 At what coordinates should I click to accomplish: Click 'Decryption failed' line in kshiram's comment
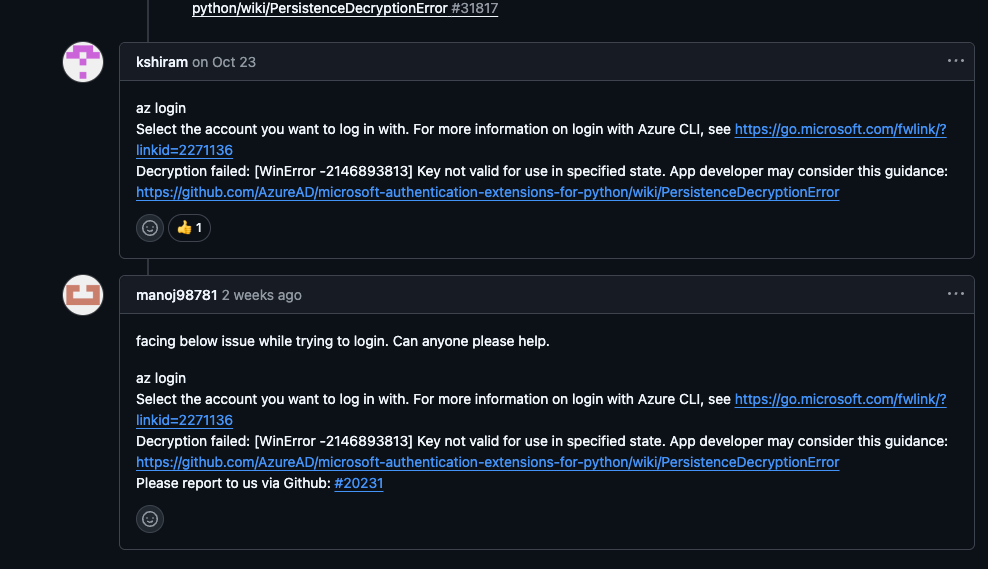pyautogui.click(x=542, y=171)
